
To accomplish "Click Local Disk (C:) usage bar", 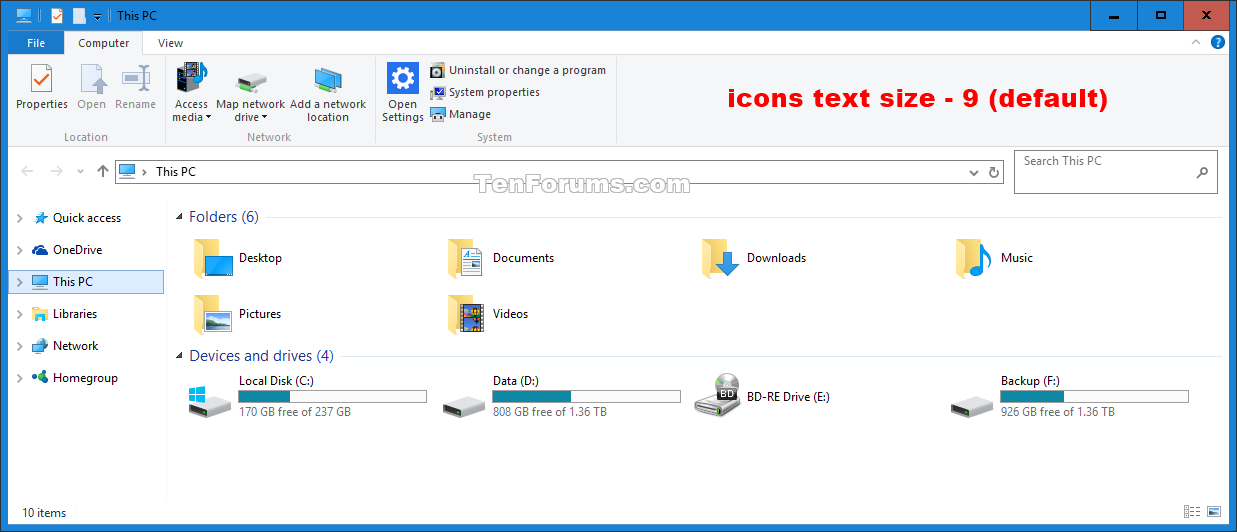I will point(332,396).
